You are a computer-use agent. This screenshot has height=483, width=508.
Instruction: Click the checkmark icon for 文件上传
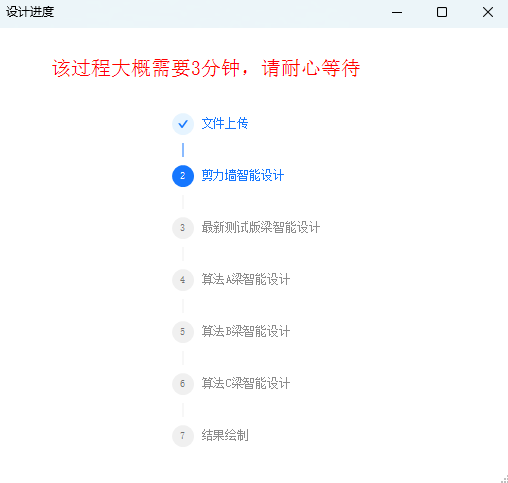tap(183, 124)
